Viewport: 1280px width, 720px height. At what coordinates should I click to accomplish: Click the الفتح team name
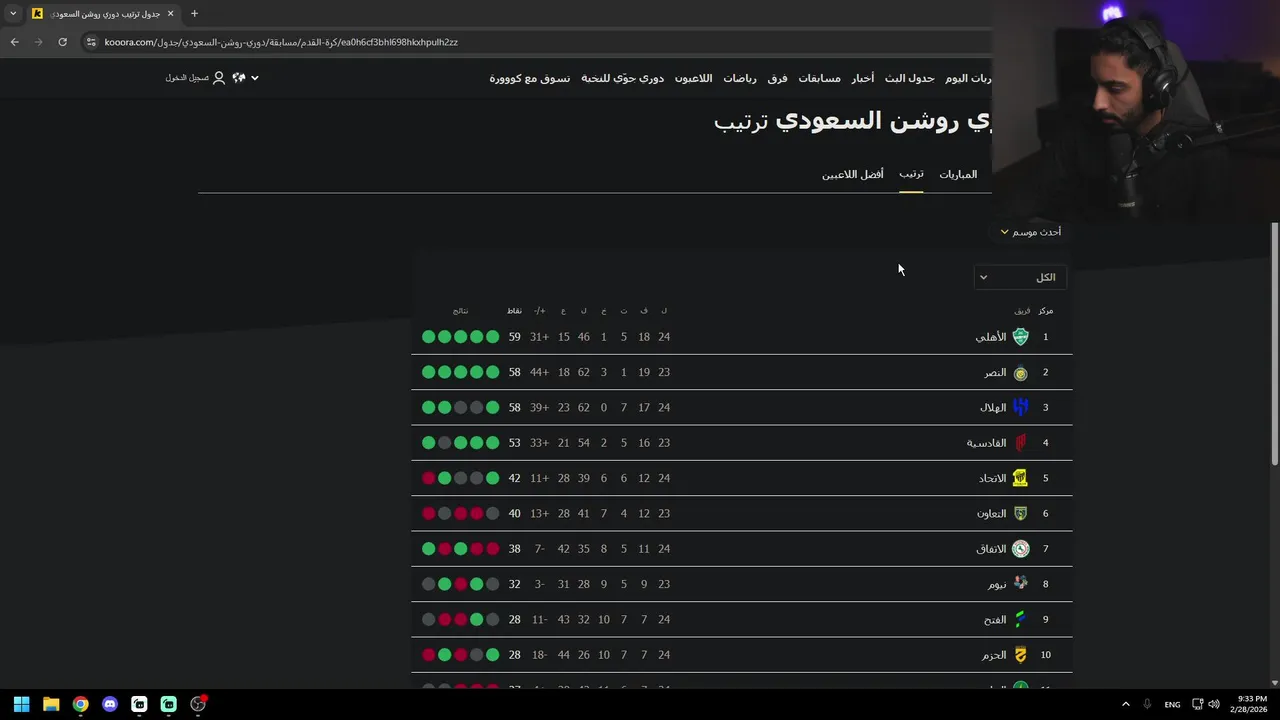pos(994,620)
